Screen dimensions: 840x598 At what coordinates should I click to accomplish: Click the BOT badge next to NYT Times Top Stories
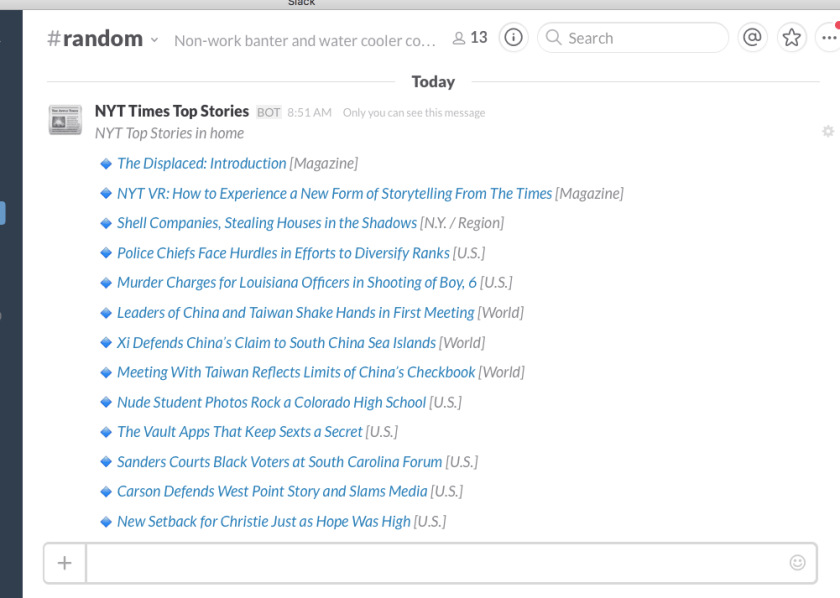point(268,112)
